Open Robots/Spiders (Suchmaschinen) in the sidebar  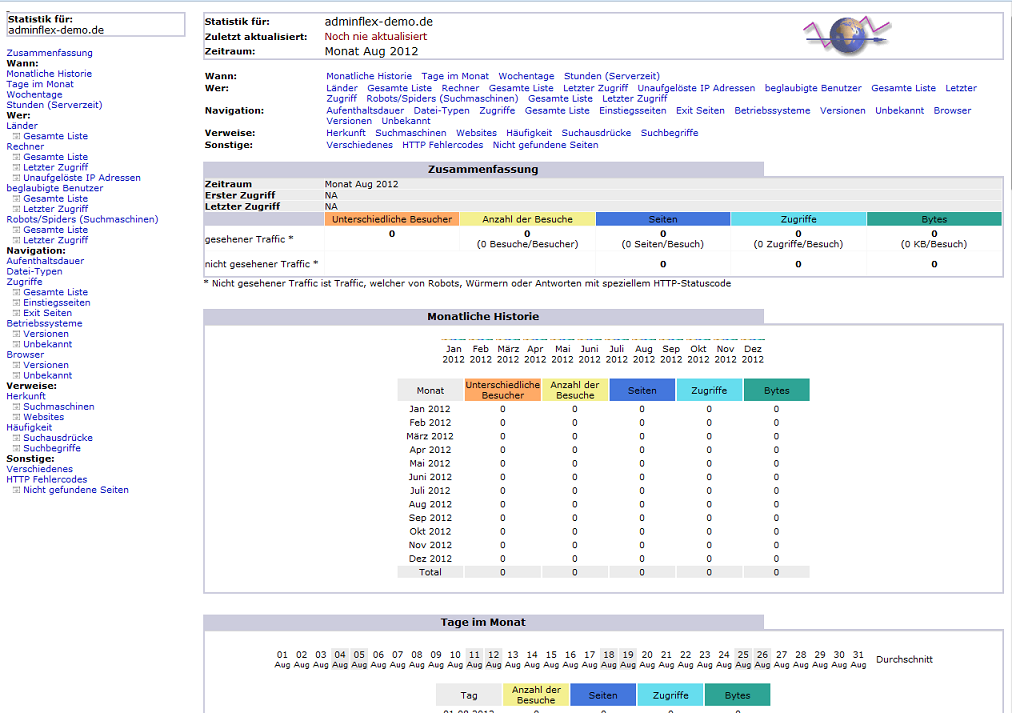[82, 219]
